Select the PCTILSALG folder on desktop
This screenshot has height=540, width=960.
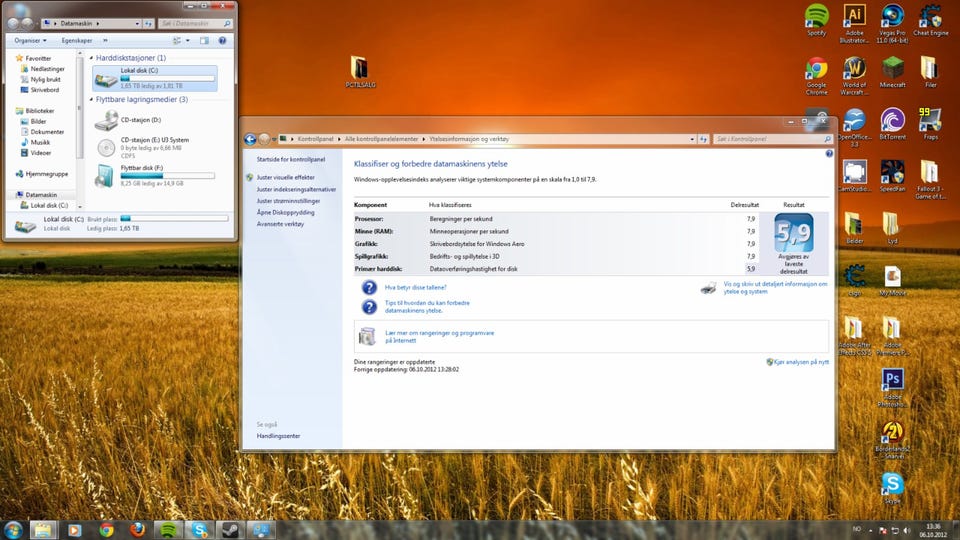(x=361, y=69)
